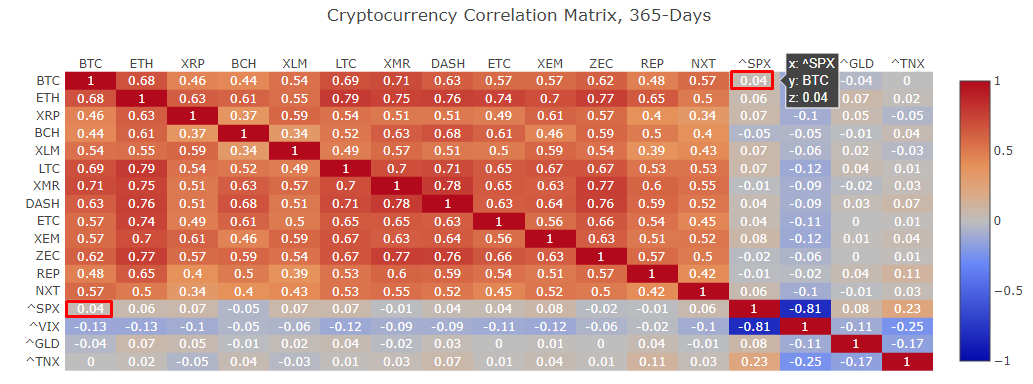Click the ^GLD column header label
1033x384 pixels.
click(856, 64)
